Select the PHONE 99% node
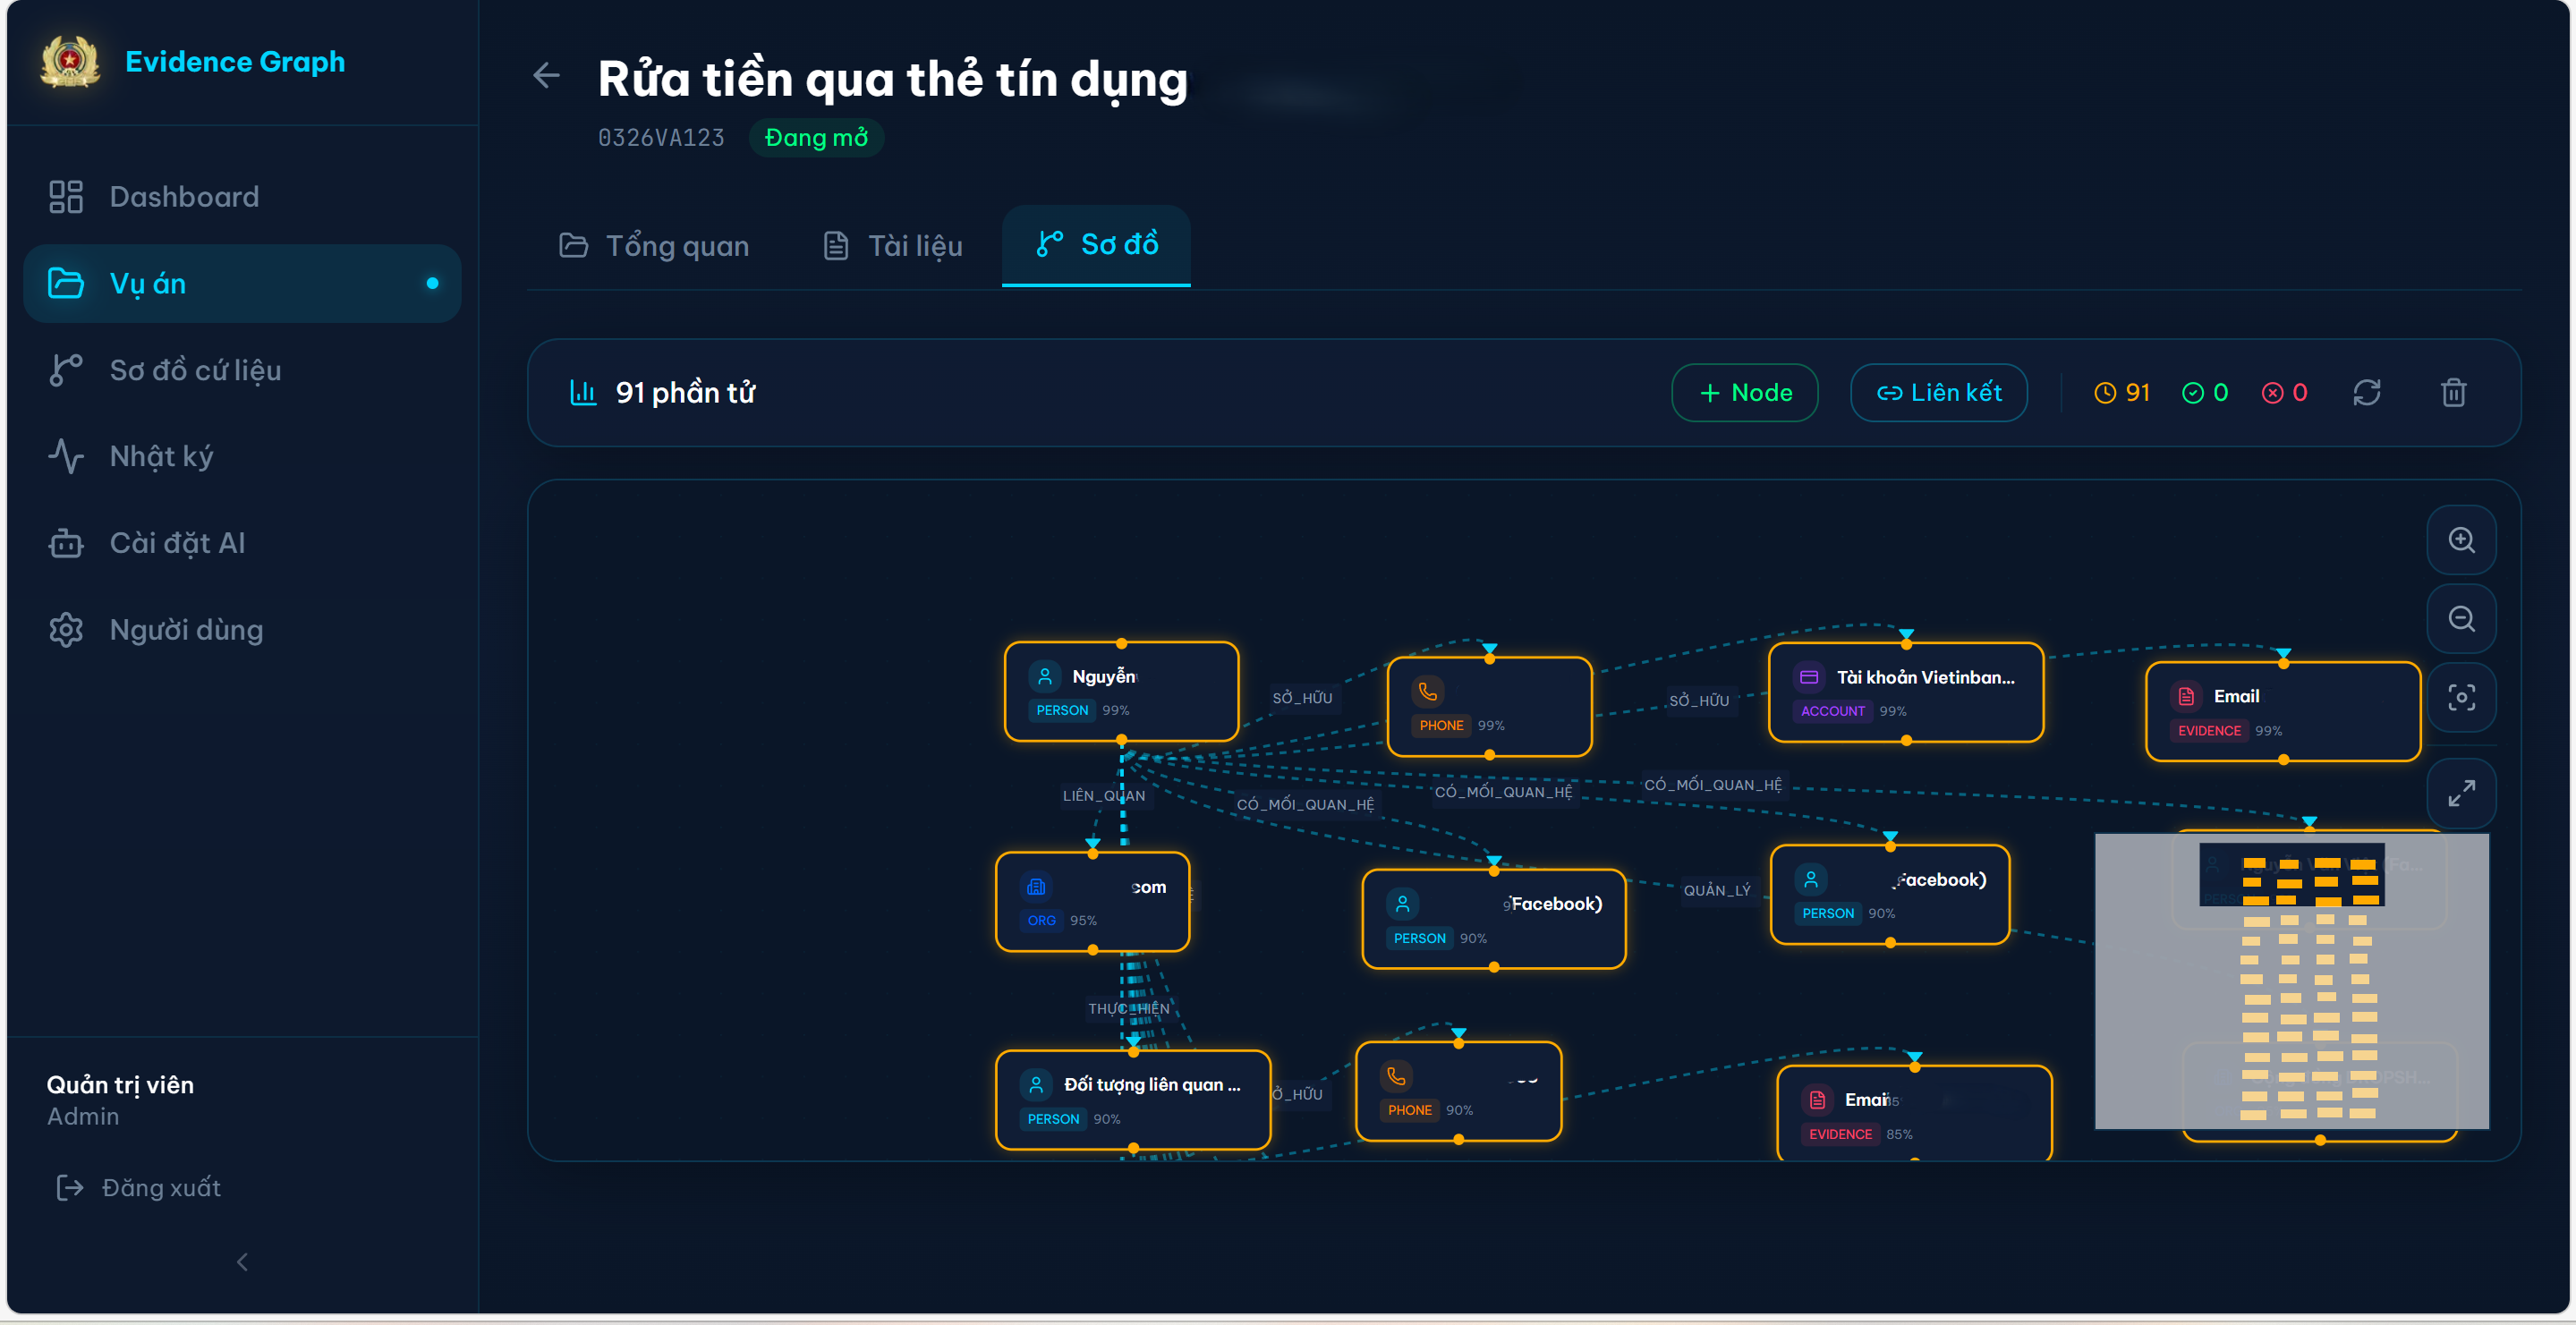The width and height of the screenshot is (2576, 1325). coord(1489,706)
